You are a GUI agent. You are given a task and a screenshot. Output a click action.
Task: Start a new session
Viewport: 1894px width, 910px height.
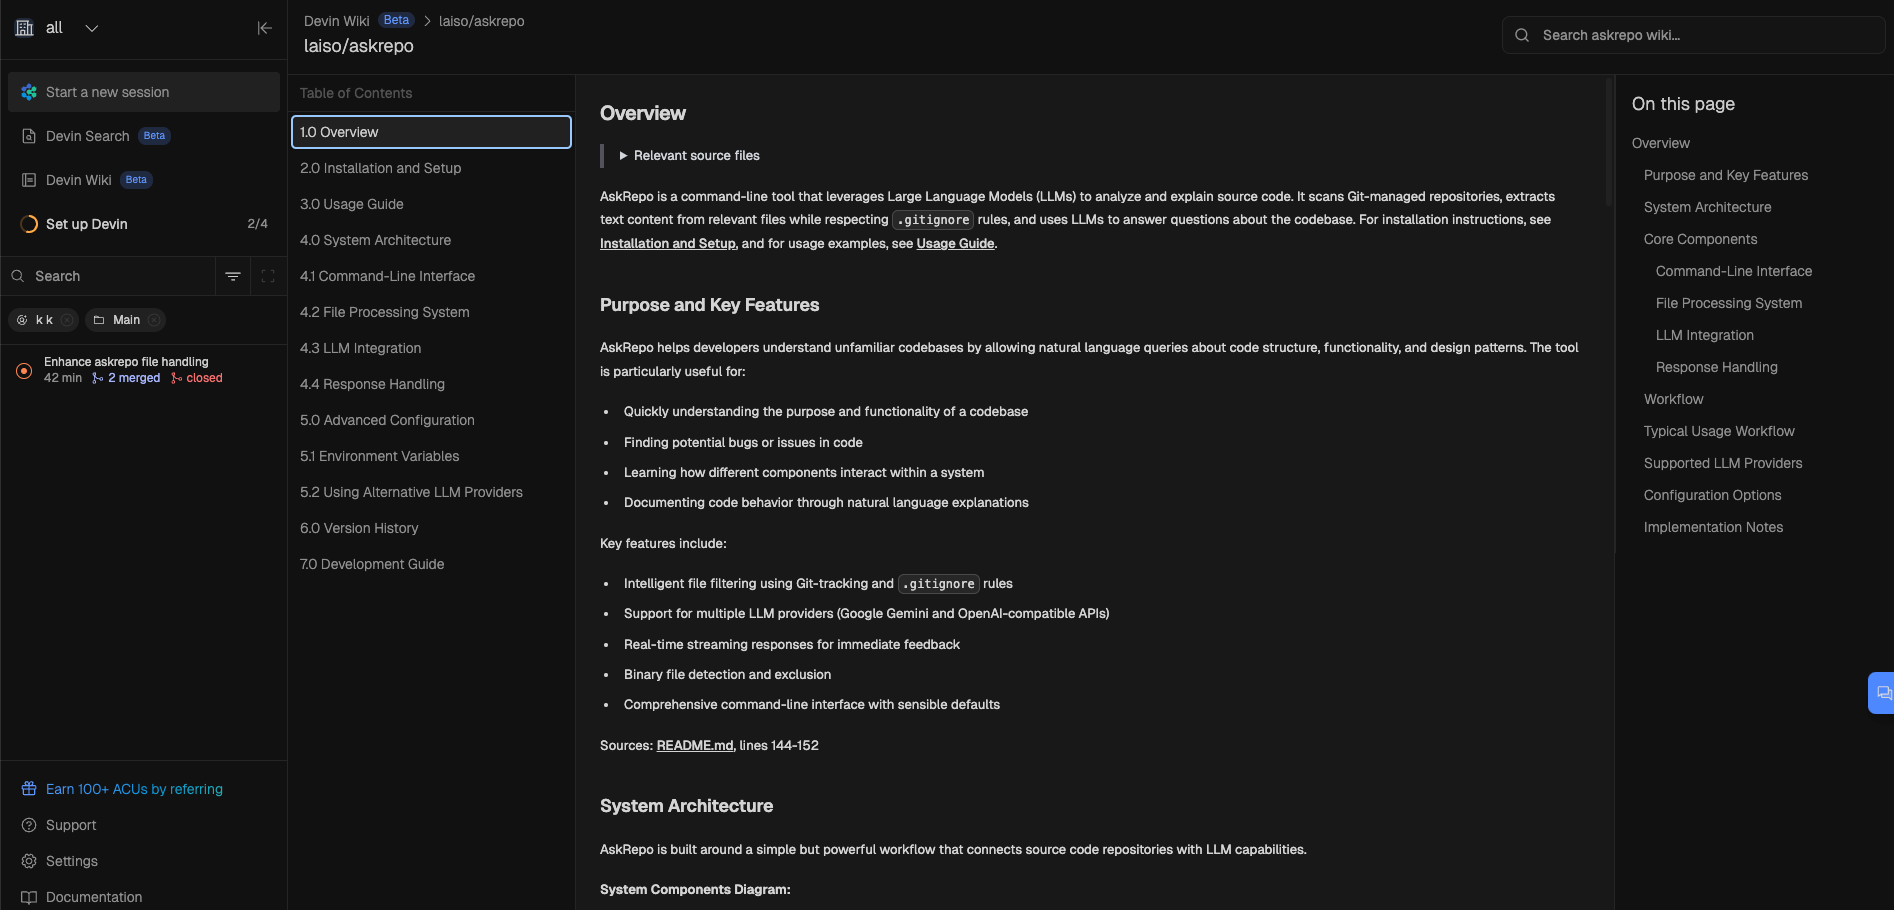[x=144, y=92]
